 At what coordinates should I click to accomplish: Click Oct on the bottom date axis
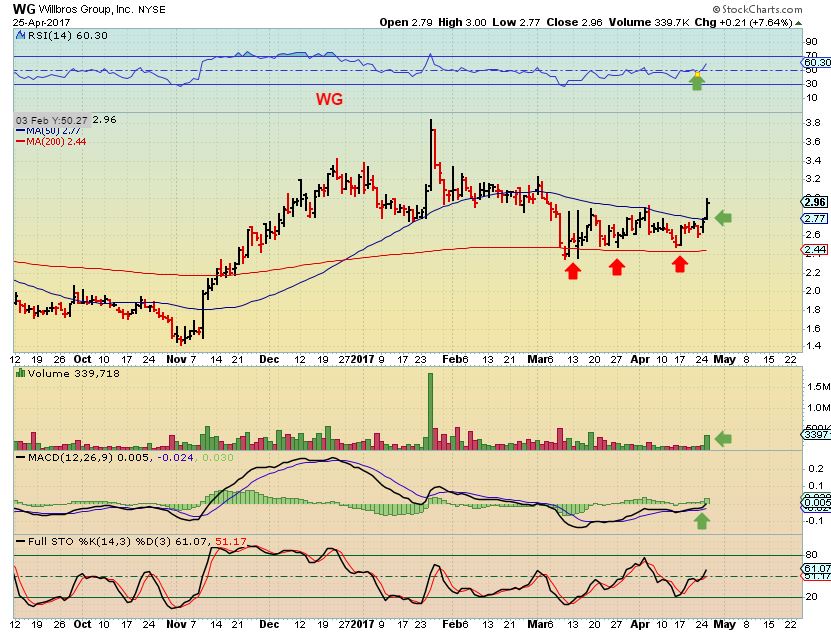click(82, 624)
